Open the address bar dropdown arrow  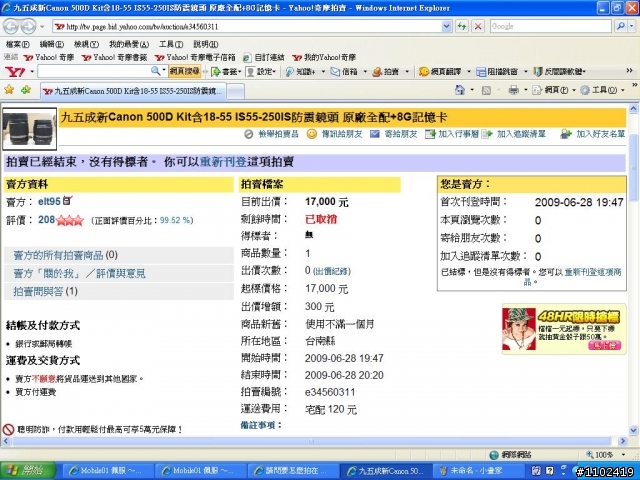(x=447, y=27)
